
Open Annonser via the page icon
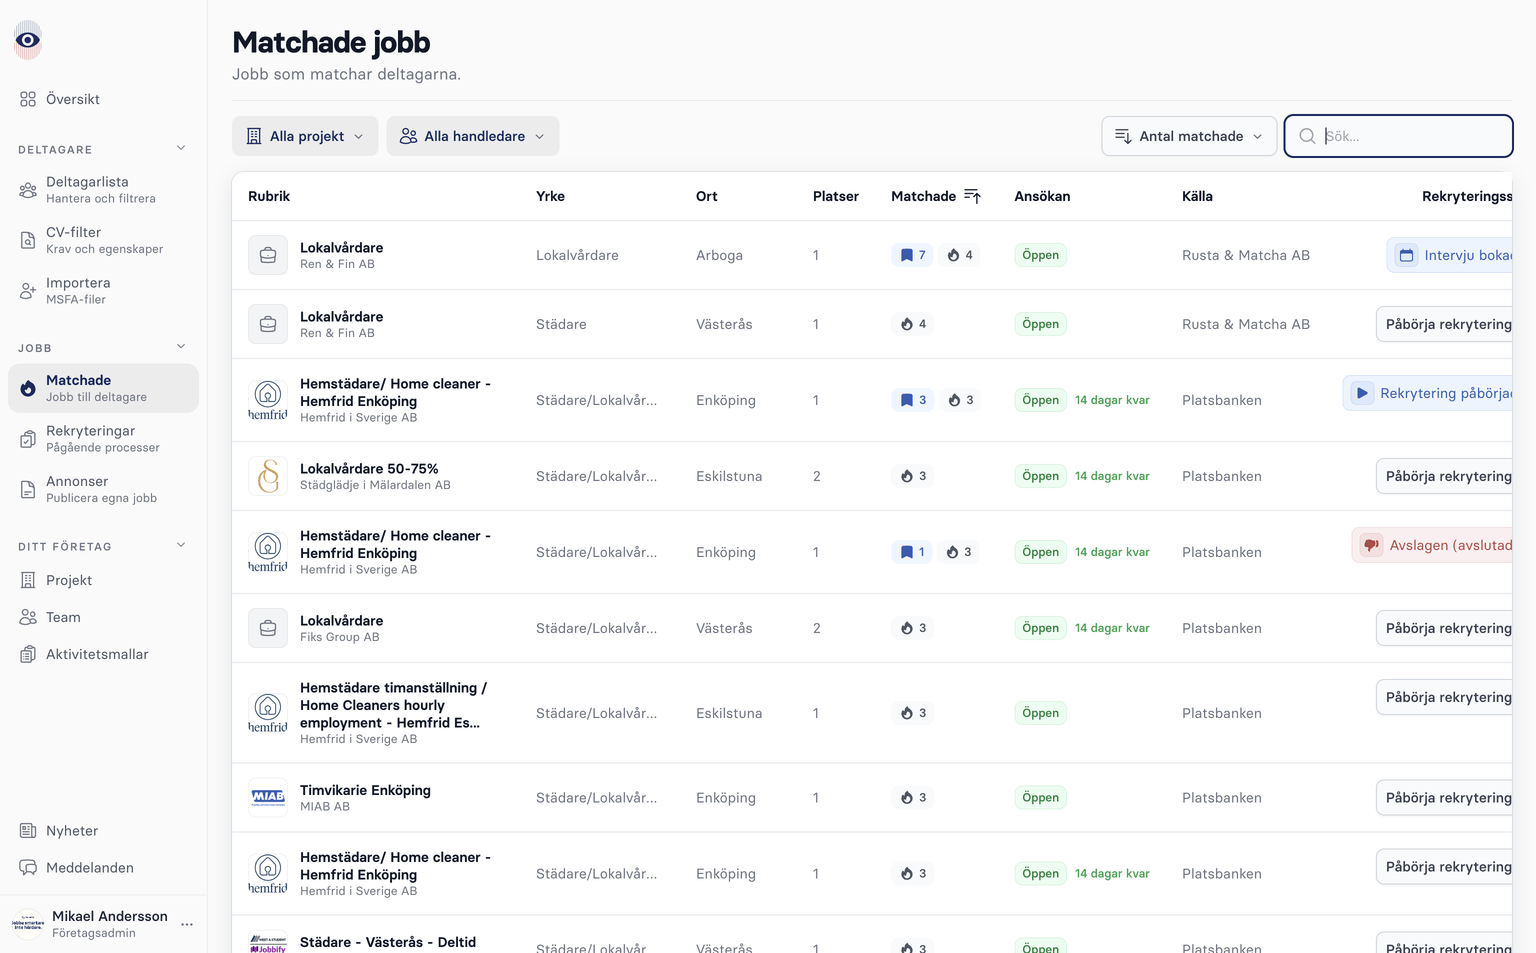pyautogui.click(x=27, y=488)
